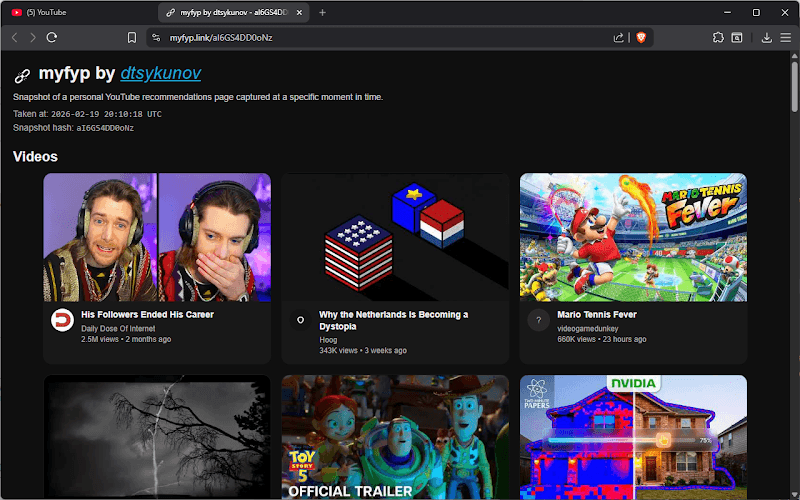Screen dimensions: 800x500
Task: Click the timestamp '2026-02-19 20:10:18 UTC'
Action: tap(106, 114)
